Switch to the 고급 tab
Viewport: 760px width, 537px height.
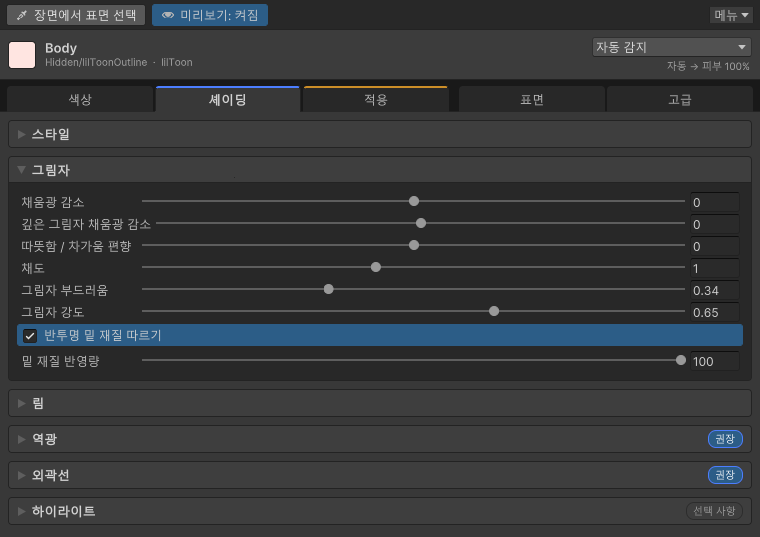click(x=680, y=99)
